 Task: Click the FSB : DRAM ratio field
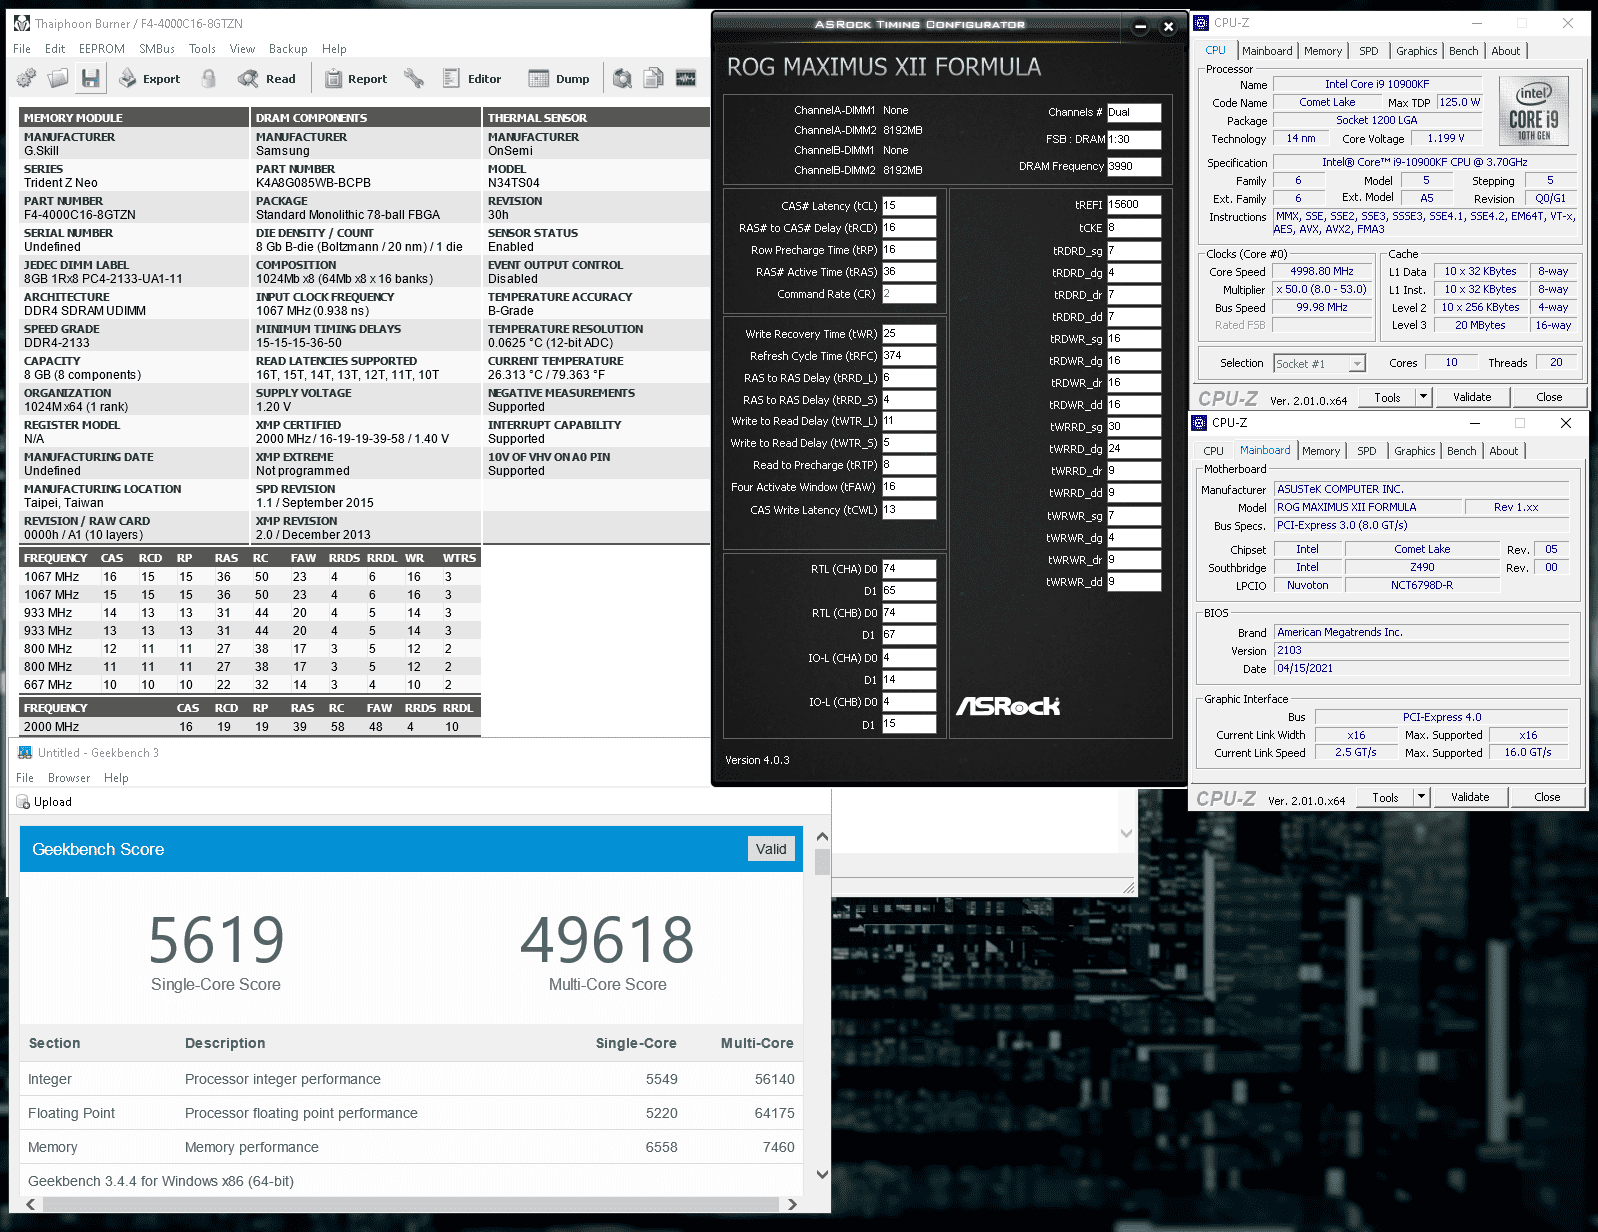point(1134,140)
